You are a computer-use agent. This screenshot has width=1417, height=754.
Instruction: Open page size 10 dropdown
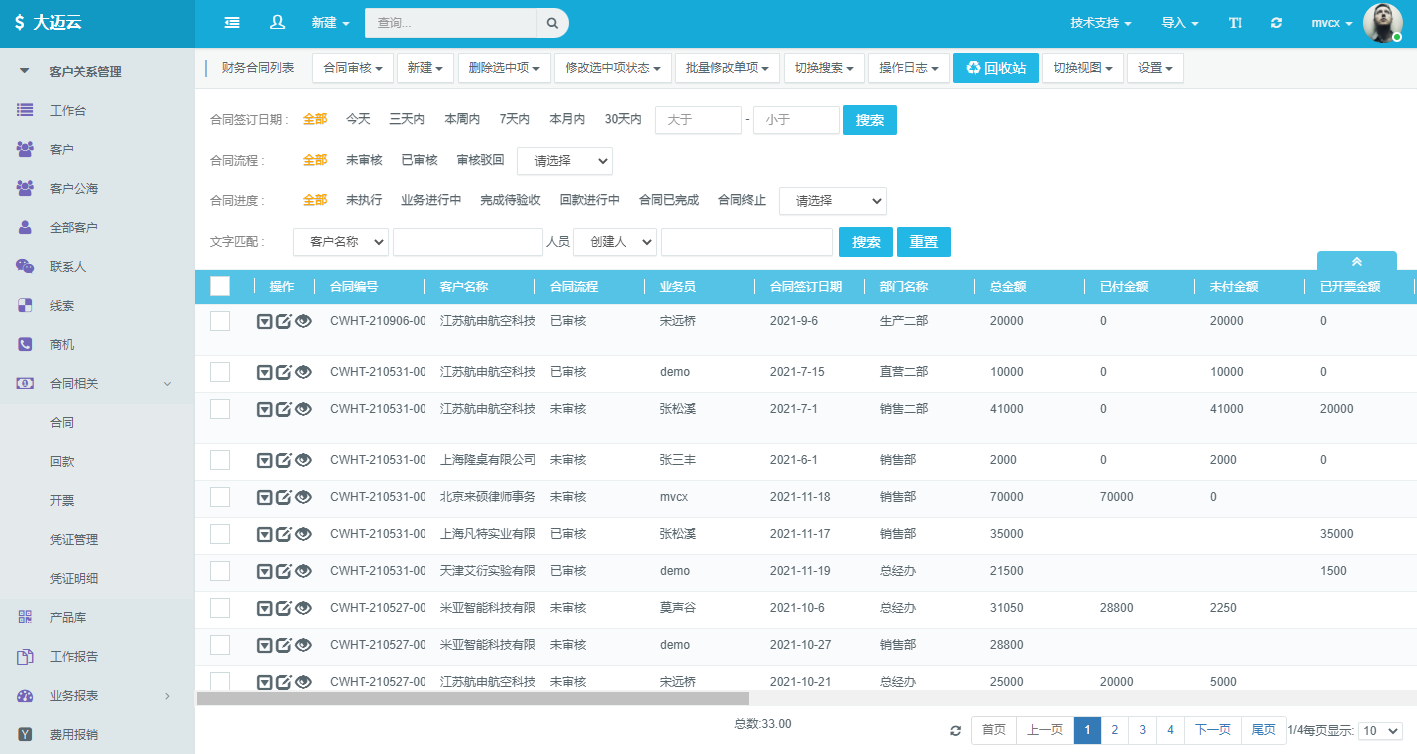point(1380,731)
